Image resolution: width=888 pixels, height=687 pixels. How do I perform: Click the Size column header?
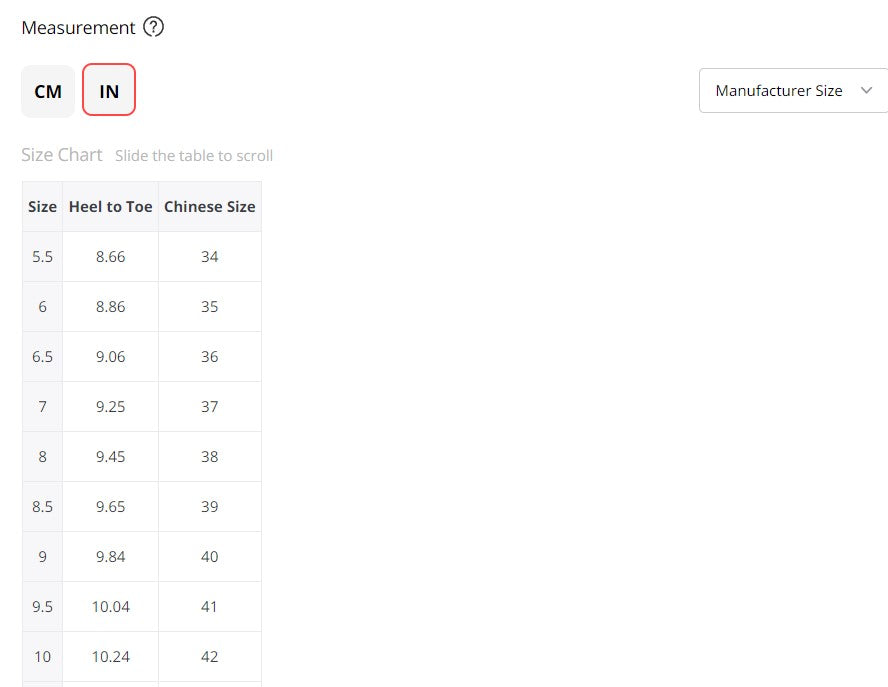pos(42,207)
